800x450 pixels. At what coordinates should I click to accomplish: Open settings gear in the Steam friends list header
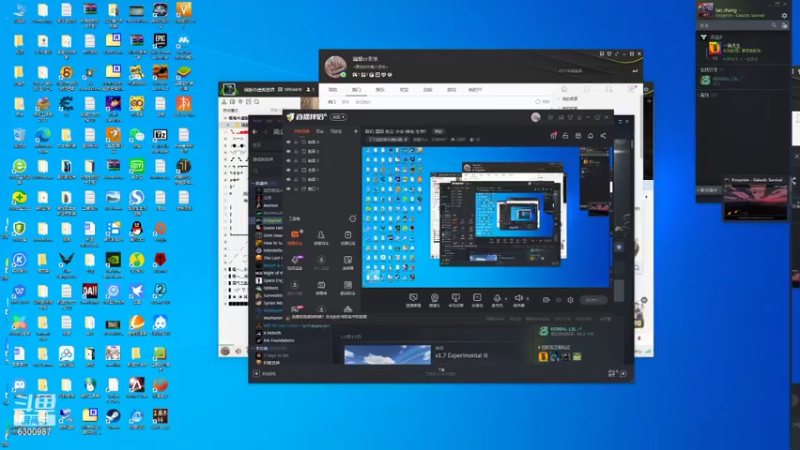[x=784, y=16]
